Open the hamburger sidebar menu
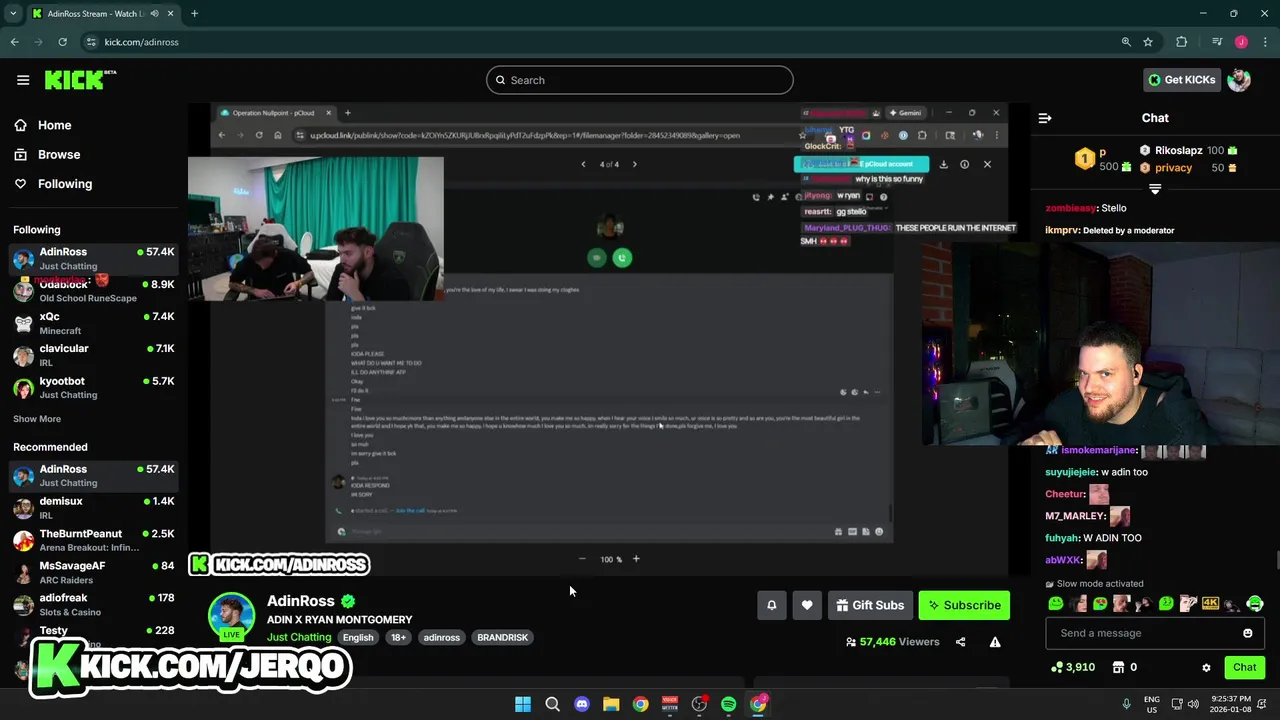Viewport: 1280px width, 720px height. tap(23, 80)
